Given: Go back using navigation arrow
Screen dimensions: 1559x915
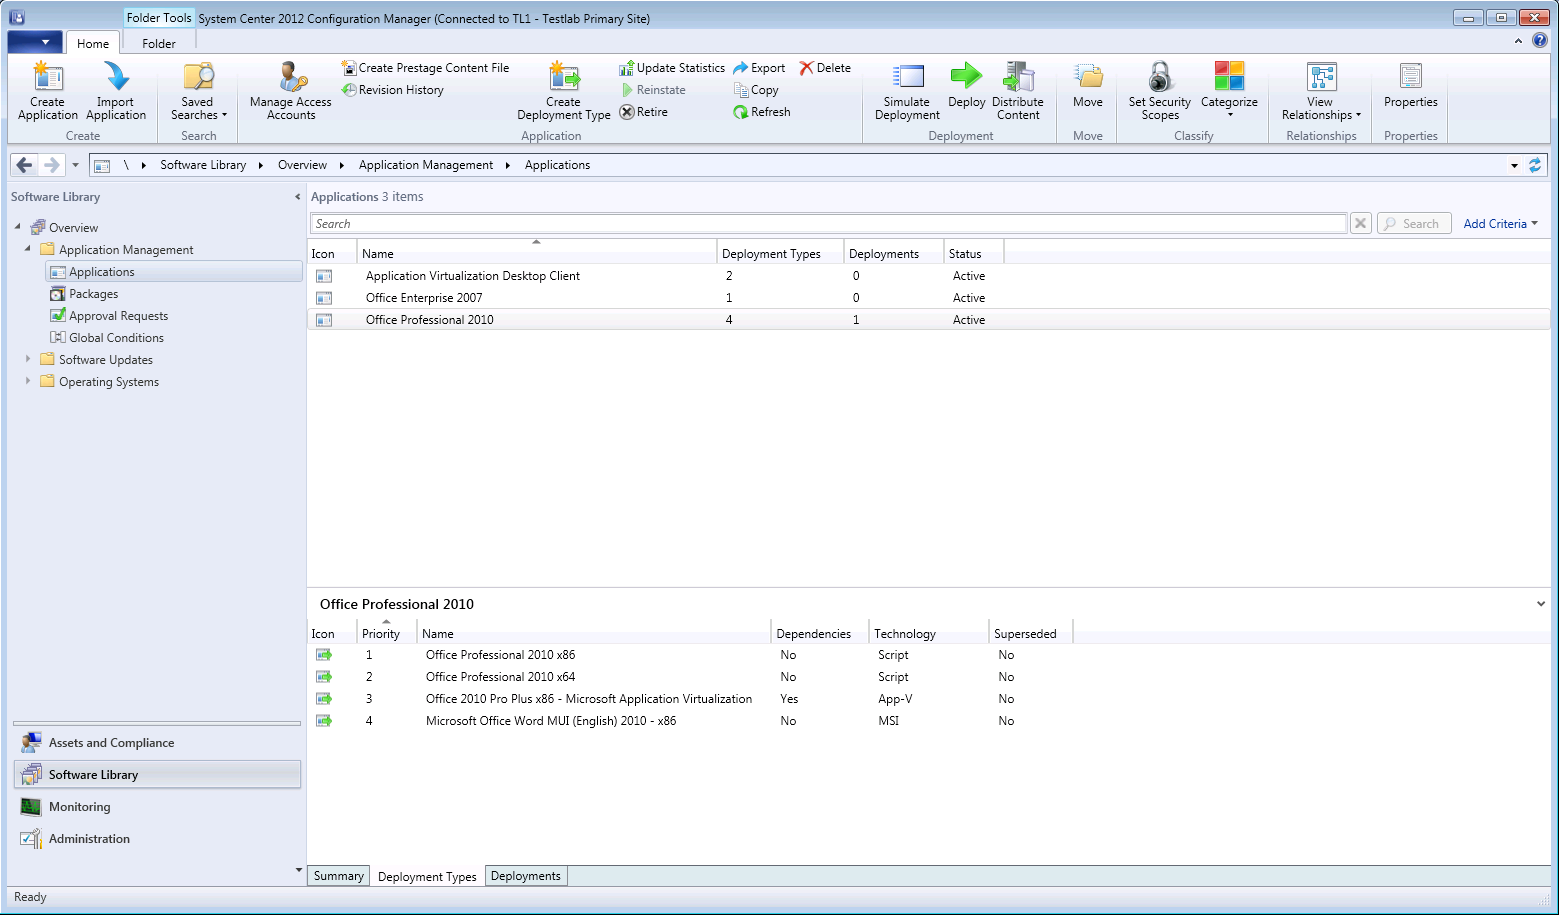Looking at the screenshot, I should 25,165.
